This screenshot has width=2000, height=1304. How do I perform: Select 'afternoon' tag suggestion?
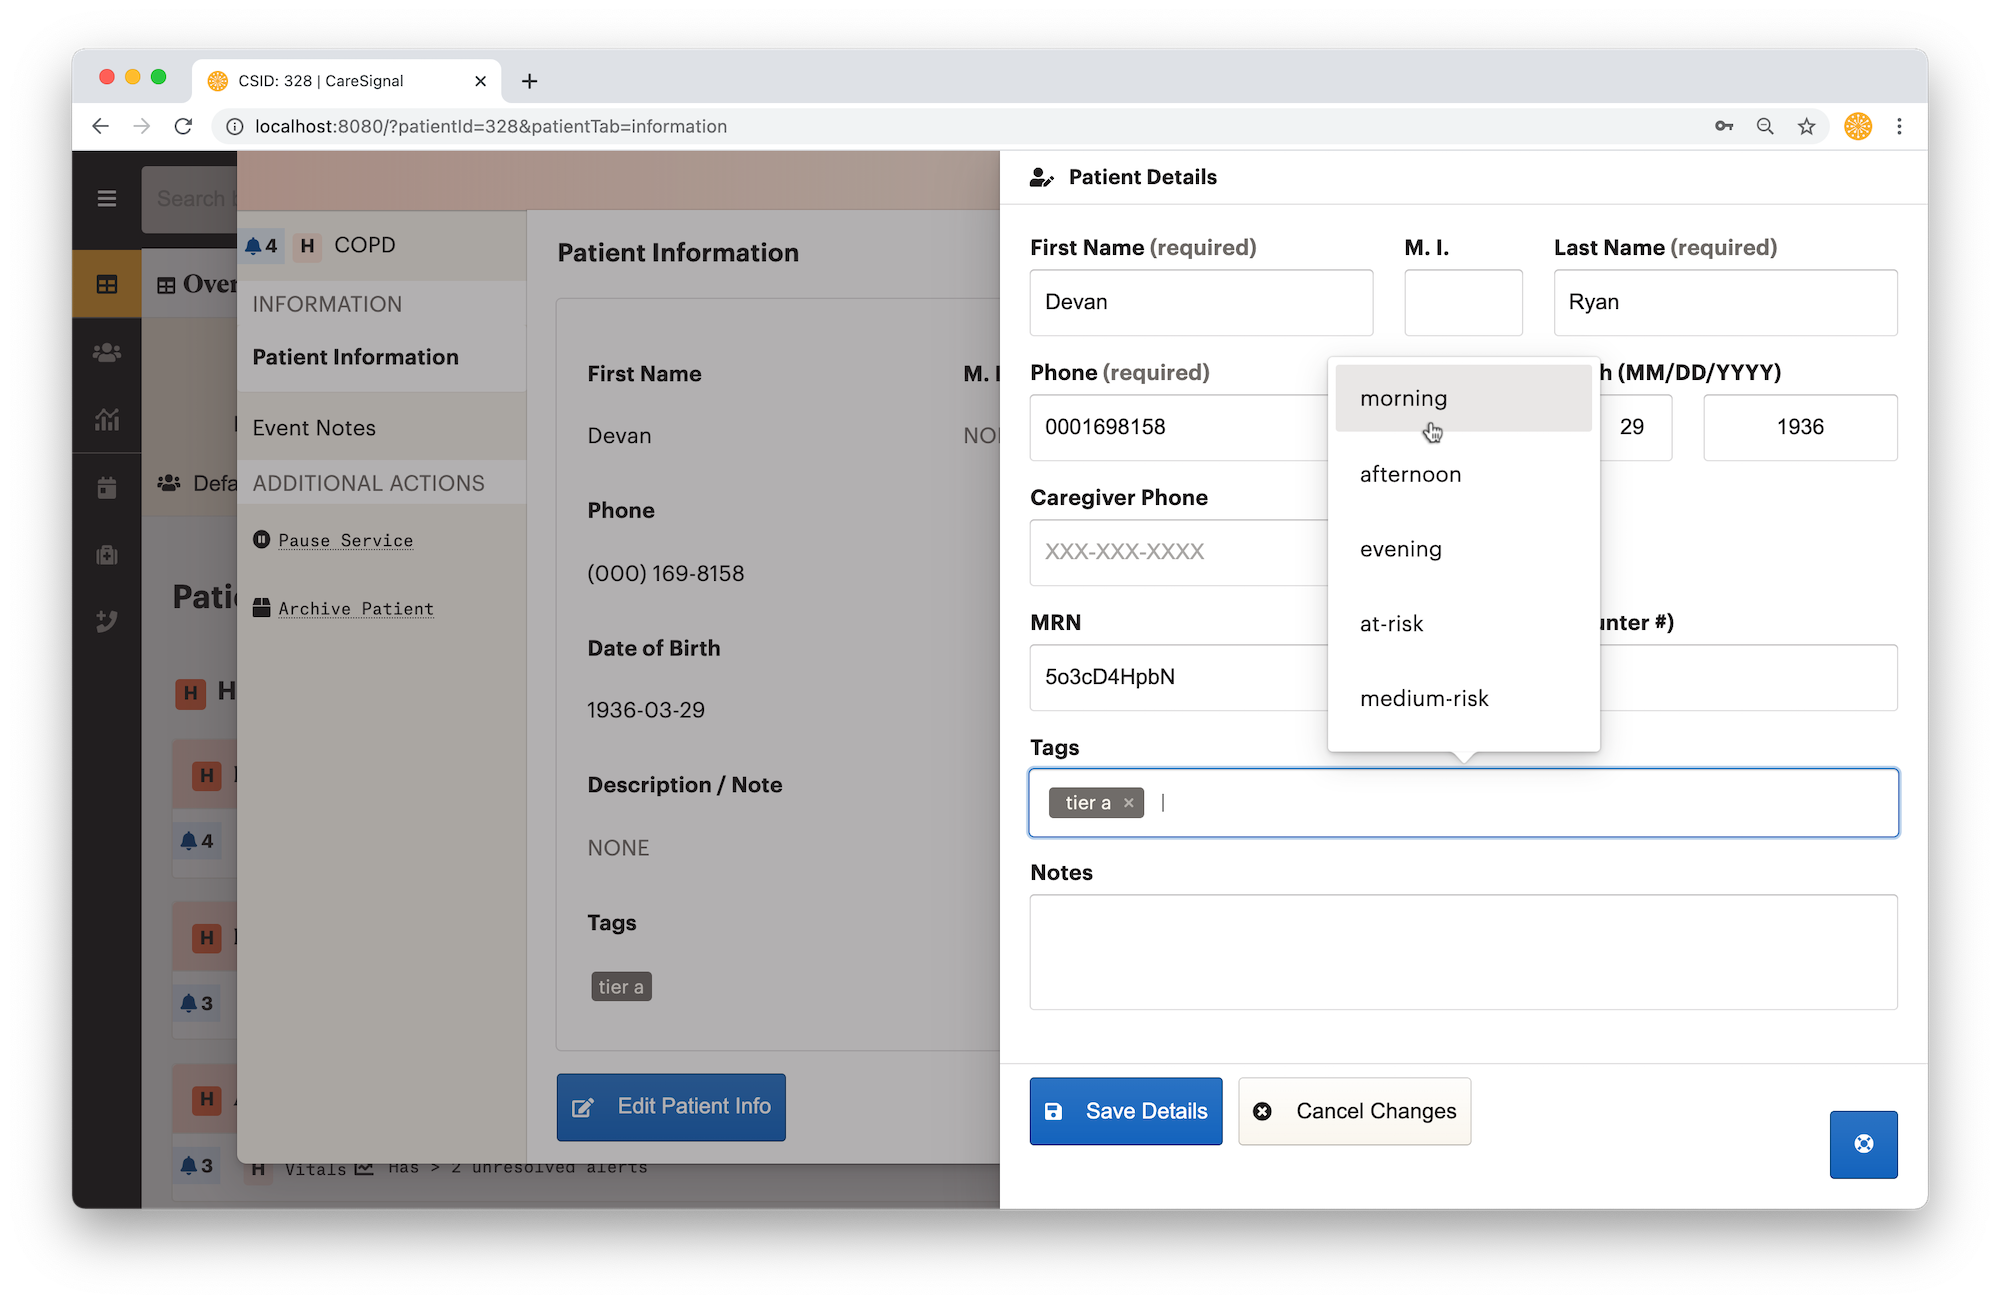pyautogui.click(x=1463, y=474)
